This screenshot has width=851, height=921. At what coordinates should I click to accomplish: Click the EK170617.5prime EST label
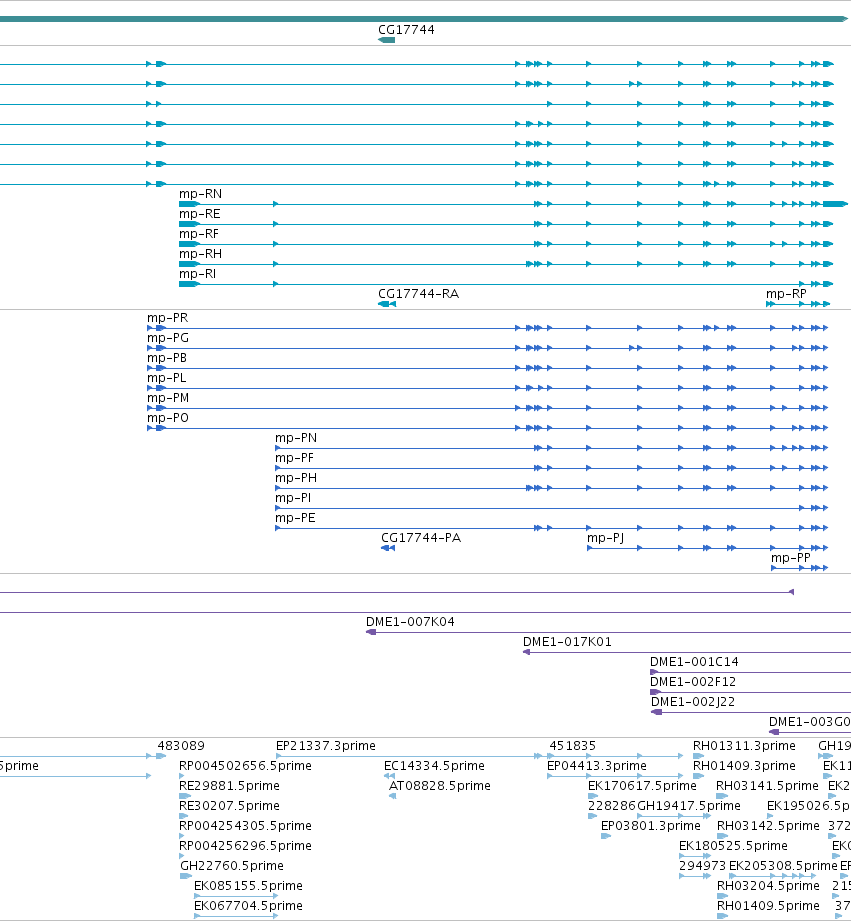(x=643, y=785)
